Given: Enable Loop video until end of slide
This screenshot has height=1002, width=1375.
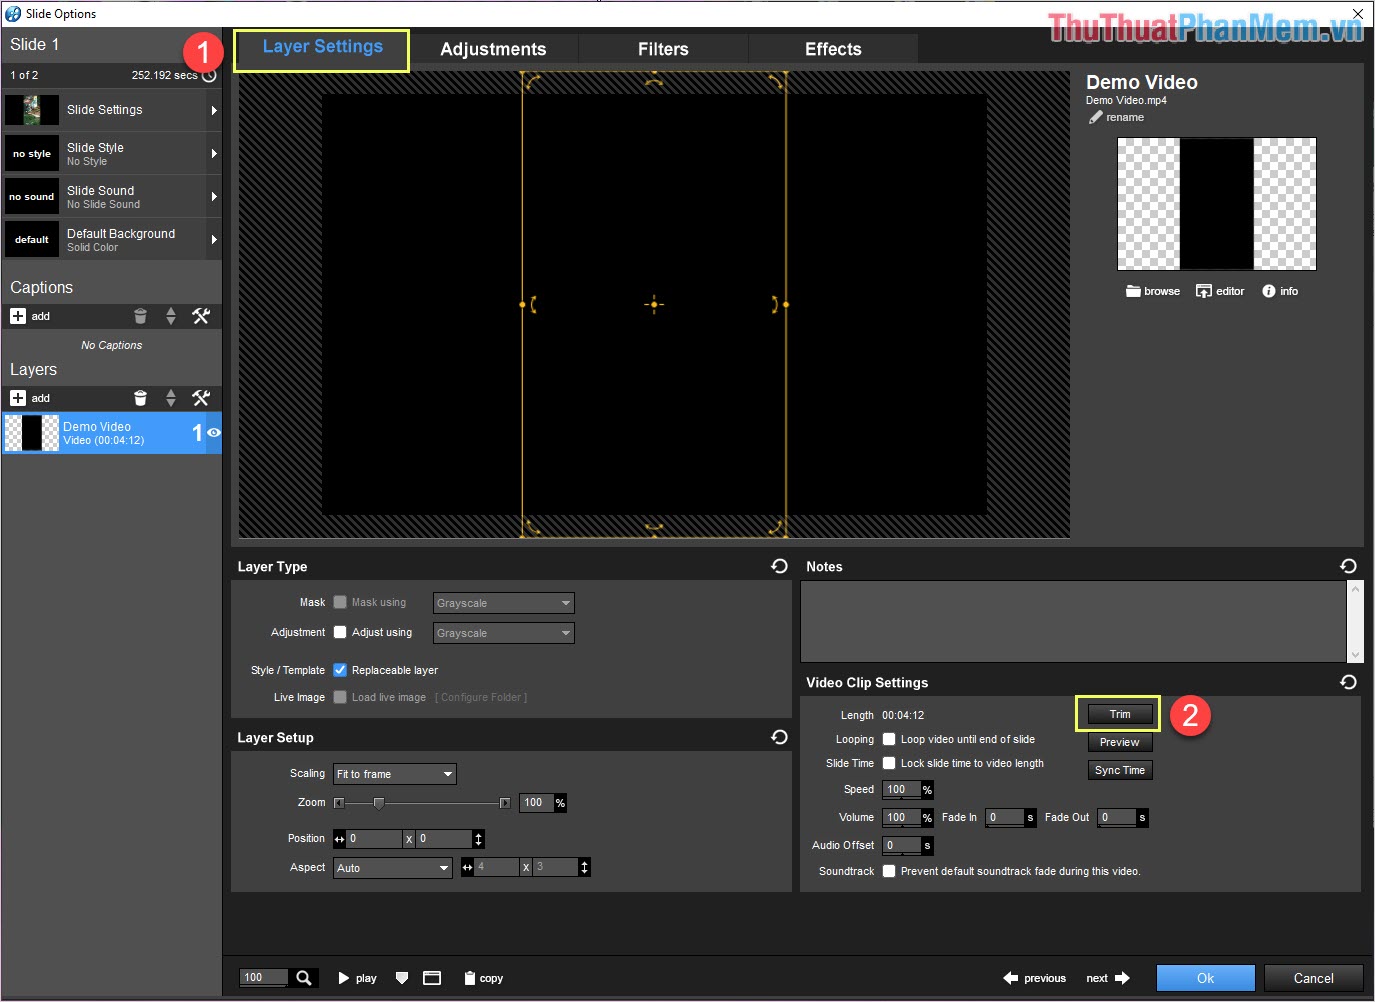Looking at the screenshot, I should [x=889, y=739].
